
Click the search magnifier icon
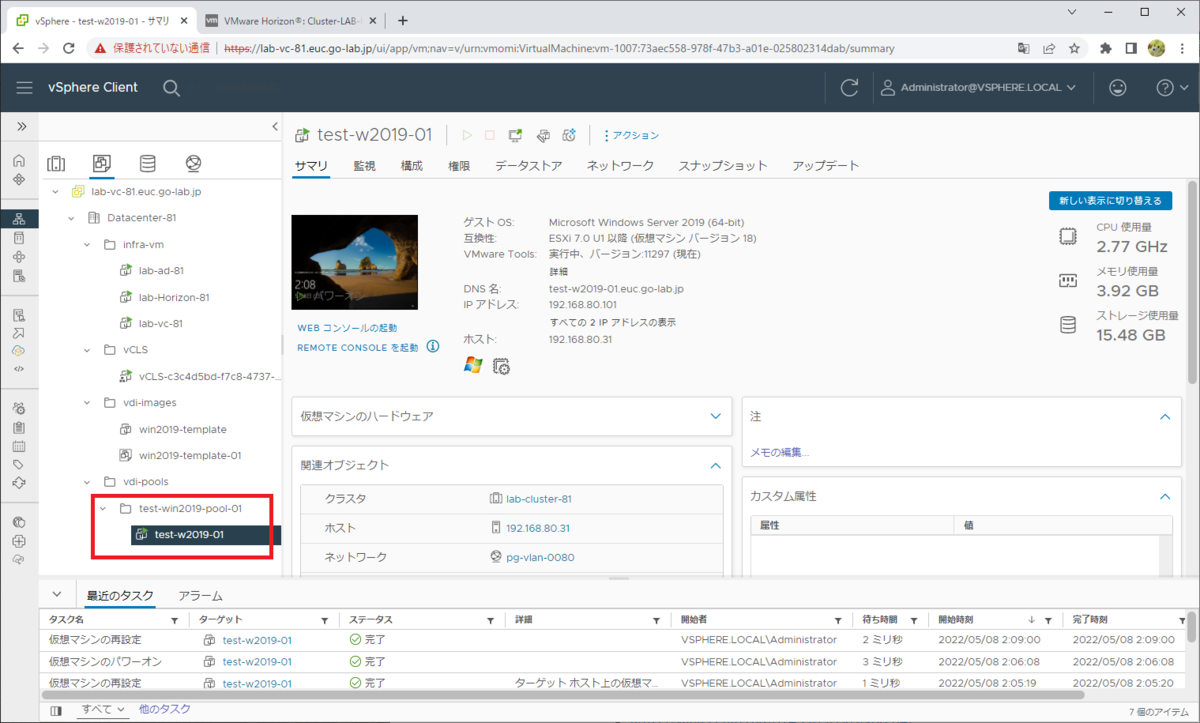click(171, 88)
